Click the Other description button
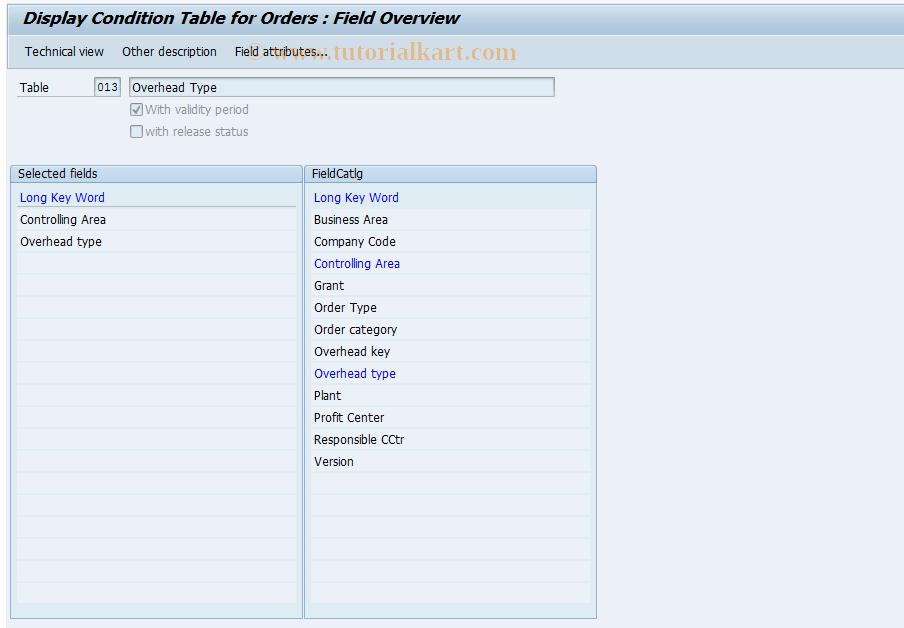This screenshot has height=628, width=904. (169, 51)
